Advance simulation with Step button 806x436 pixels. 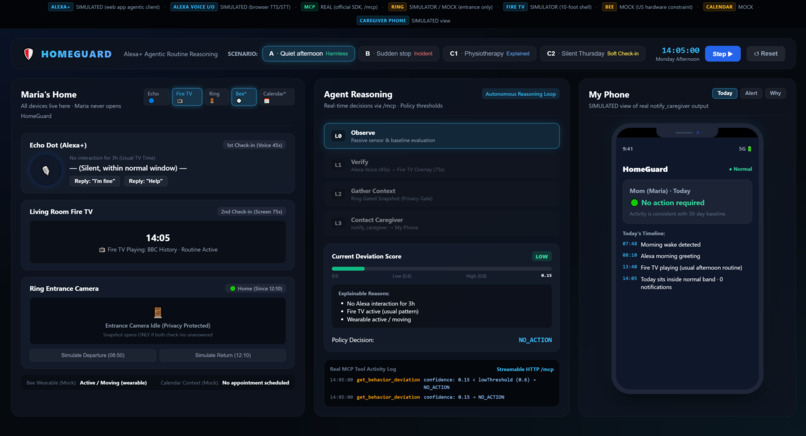click(722, 53)
